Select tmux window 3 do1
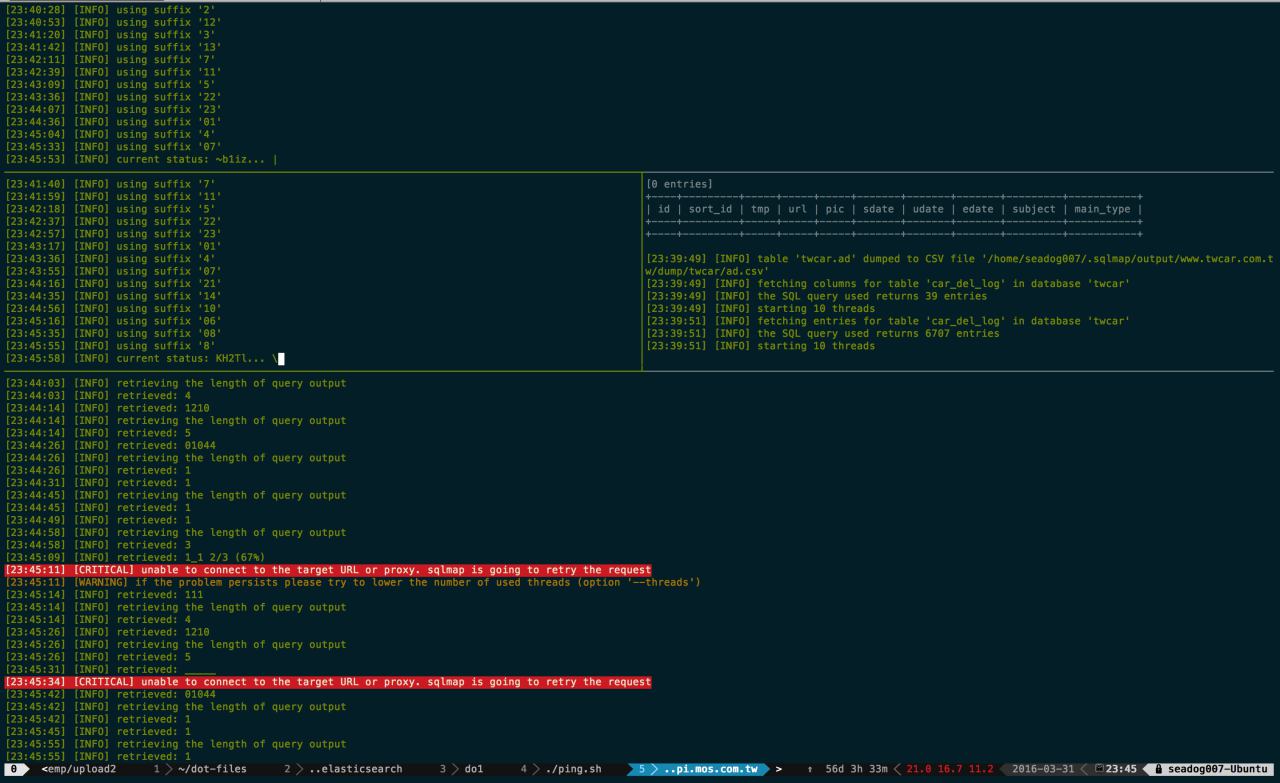The height and width of the screenshot is (783, 1280). 461,769
